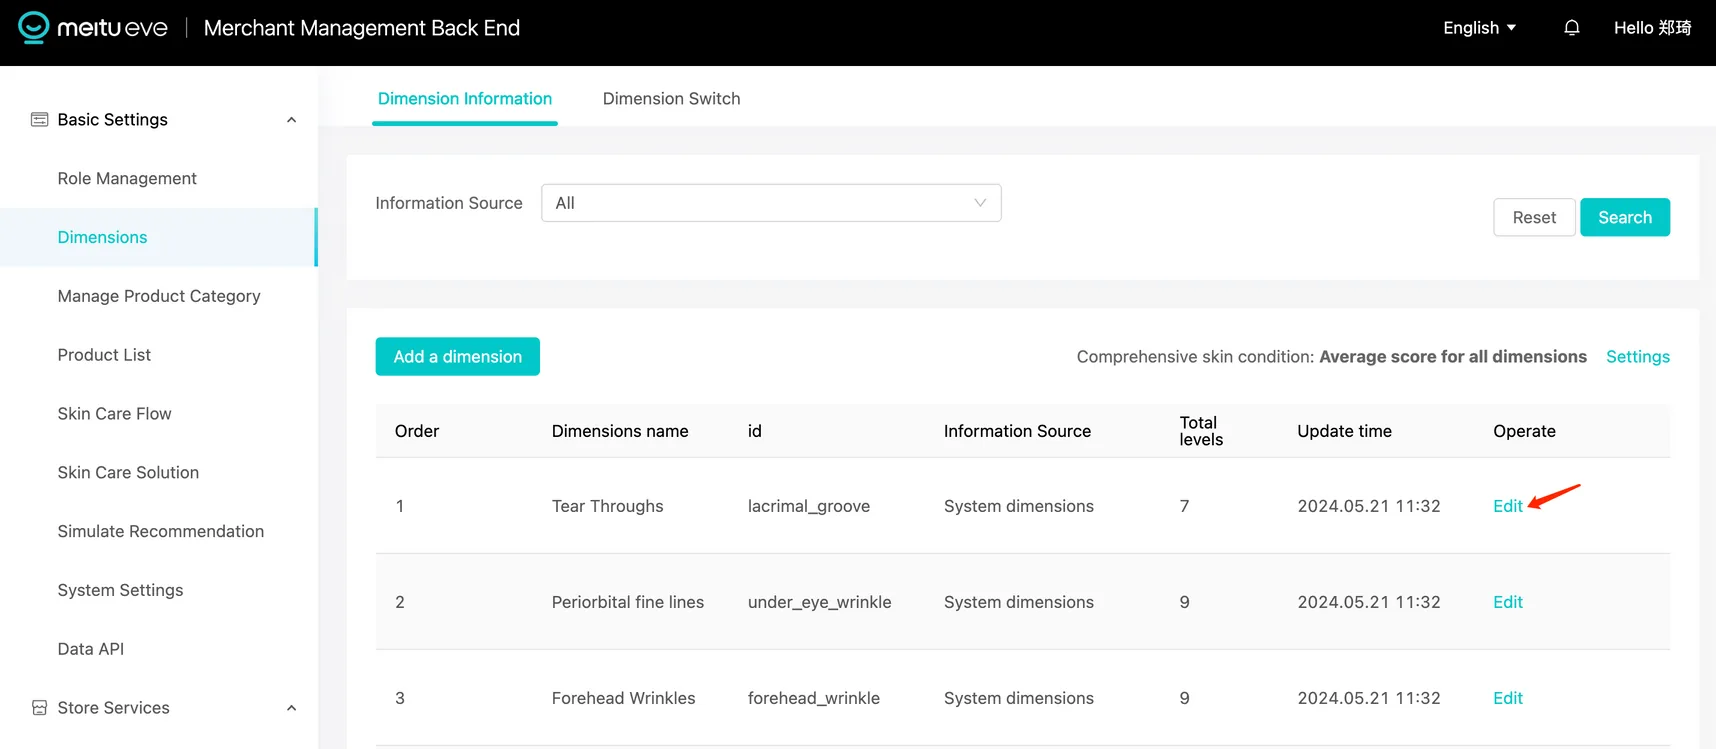This screenshot has height=749, width=1716.
Task: Click the Basic Settings panel icon
Action: [39, 120]
